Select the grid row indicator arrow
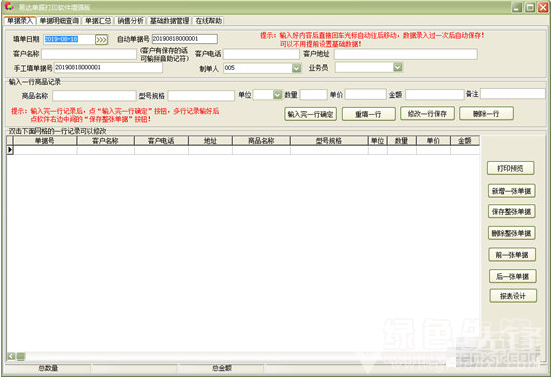The width and height of the screenshot is (552, 378). click(x=10, y=150)
